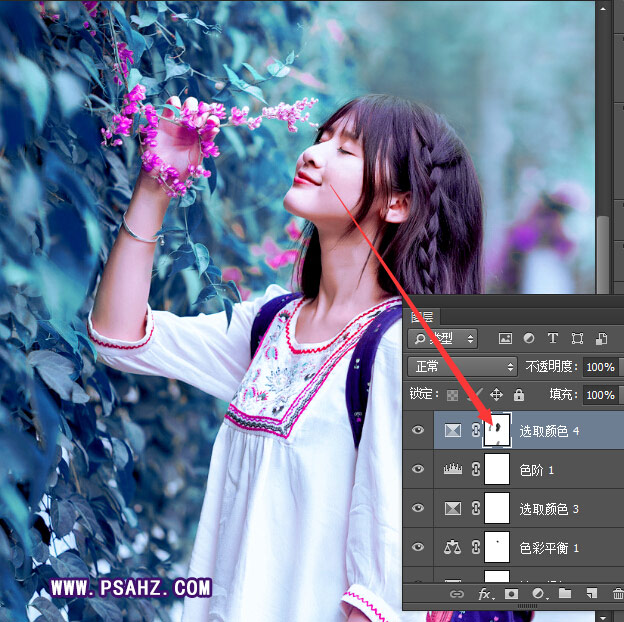The image size is (624, 622).
Task: Click the 不透明度 value field
Action: (x=600, y=367)
